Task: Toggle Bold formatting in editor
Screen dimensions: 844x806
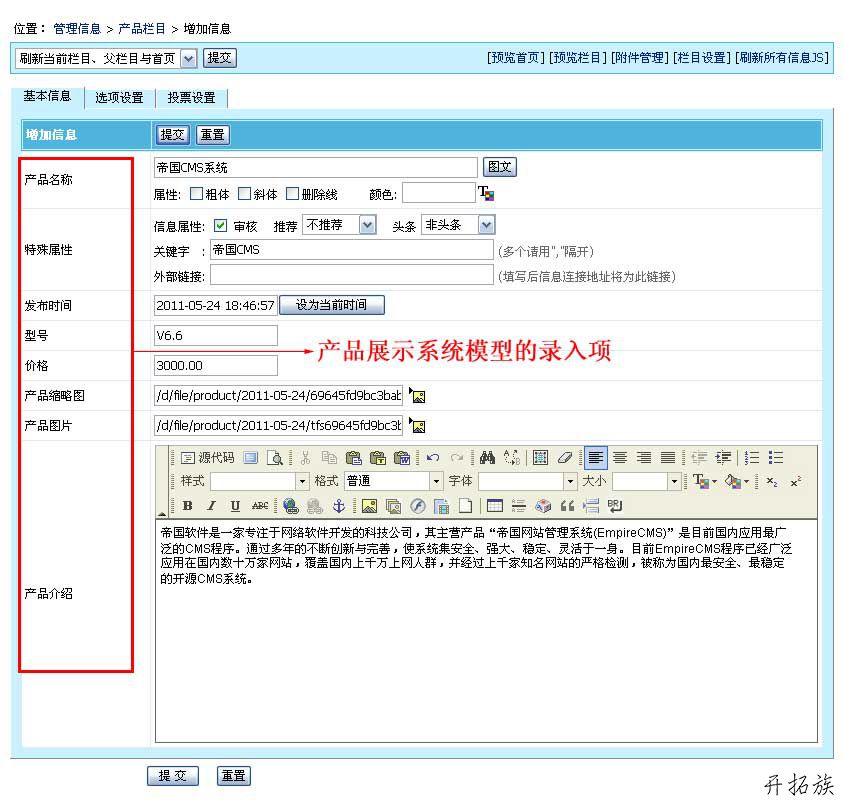Action: coord(187,506)
